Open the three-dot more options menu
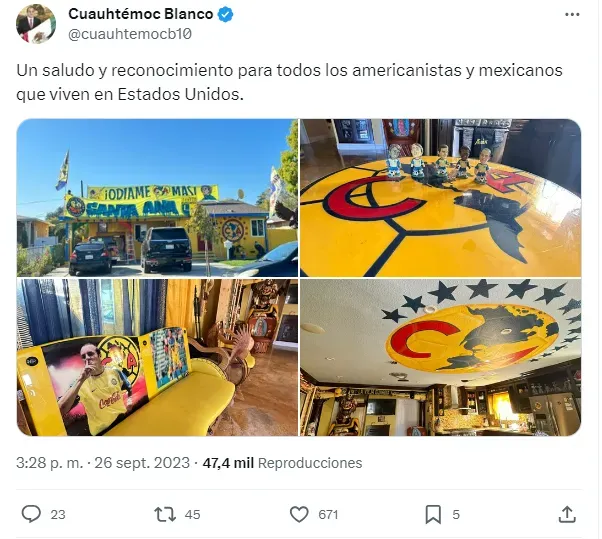The image size is (602, 539). coord(572,15)
